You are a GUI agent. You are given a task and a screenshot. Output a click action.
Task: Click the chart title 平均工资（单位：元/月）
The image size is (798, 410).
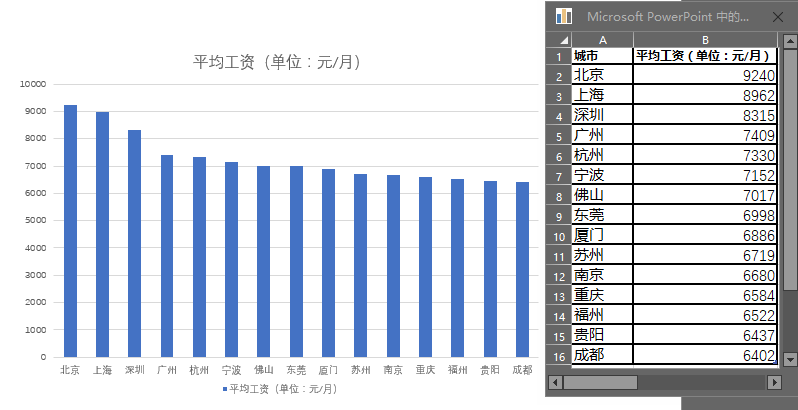[x=277, y=62]
